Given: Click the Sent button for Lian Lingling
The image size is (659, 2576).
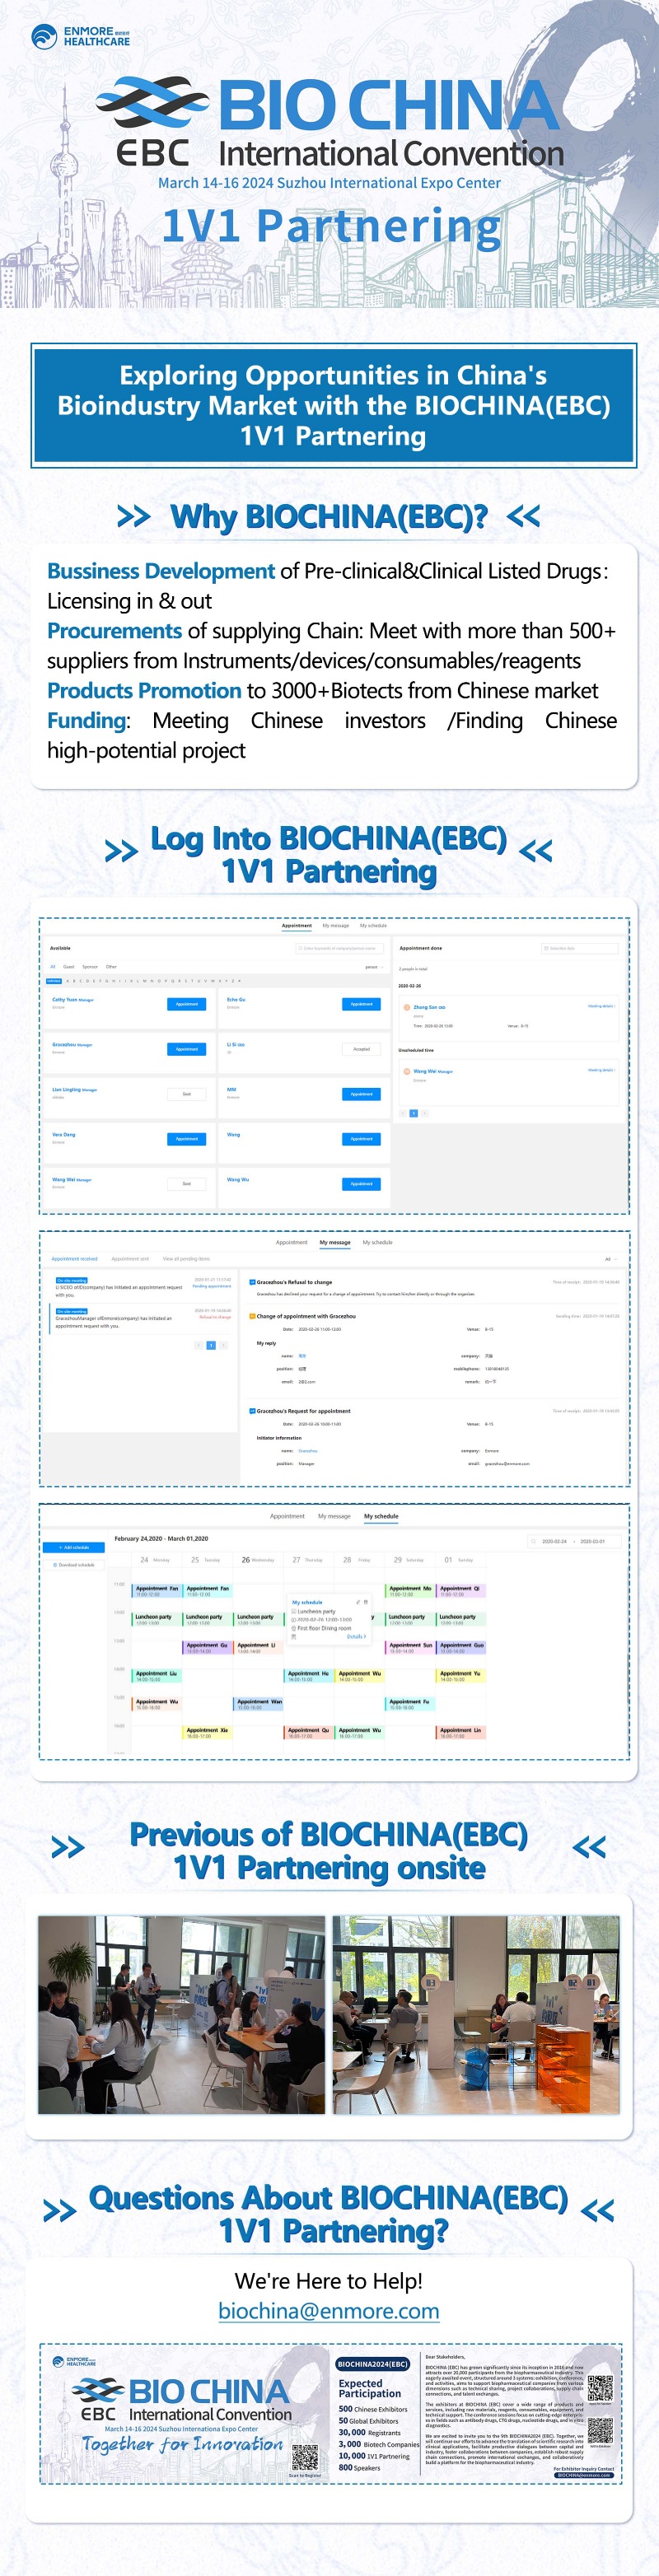Looking at the screenshot, I should pos(187,1094).
